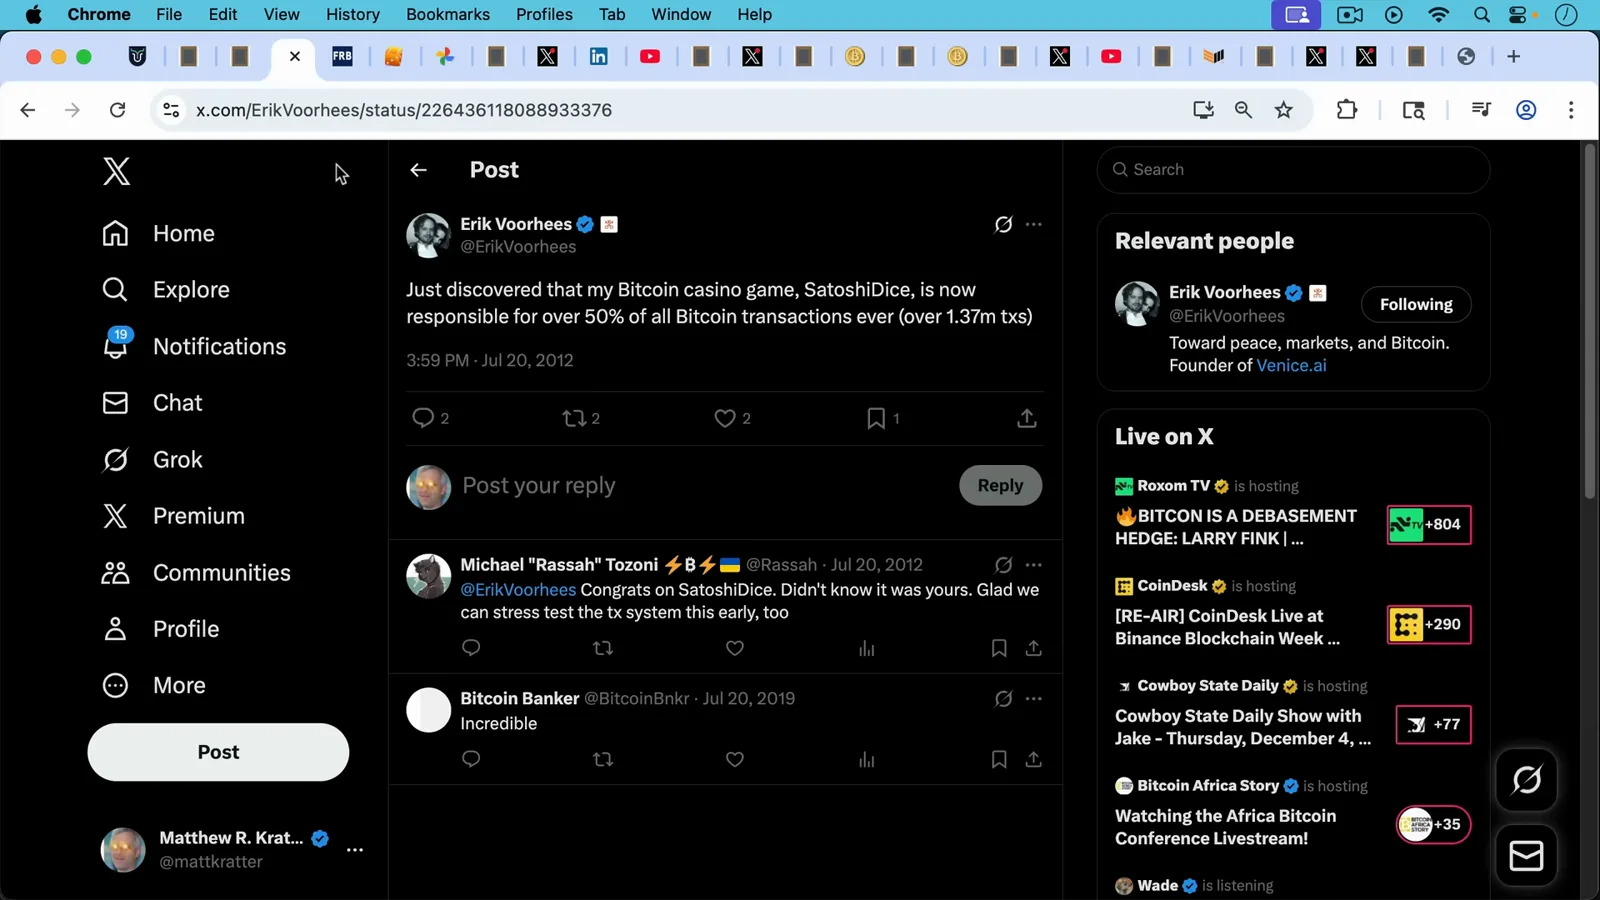1600x900 pixels.
Task: Open Explore in the sidebar
Action: [x=166, y=290]
